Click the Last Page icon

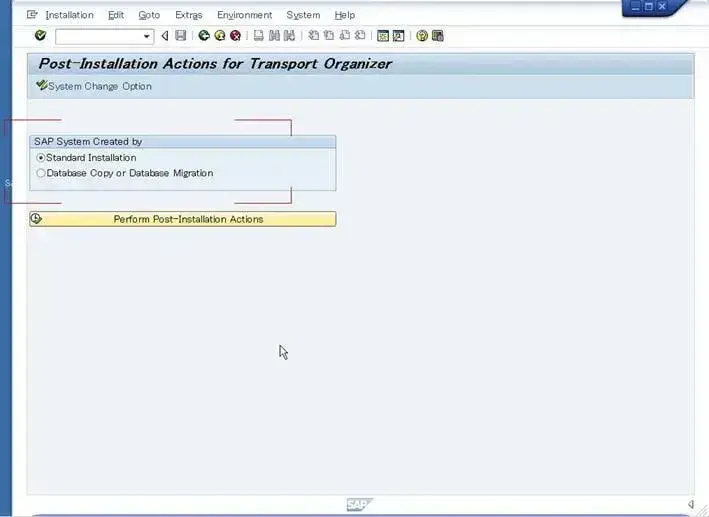tap(360, 35)
